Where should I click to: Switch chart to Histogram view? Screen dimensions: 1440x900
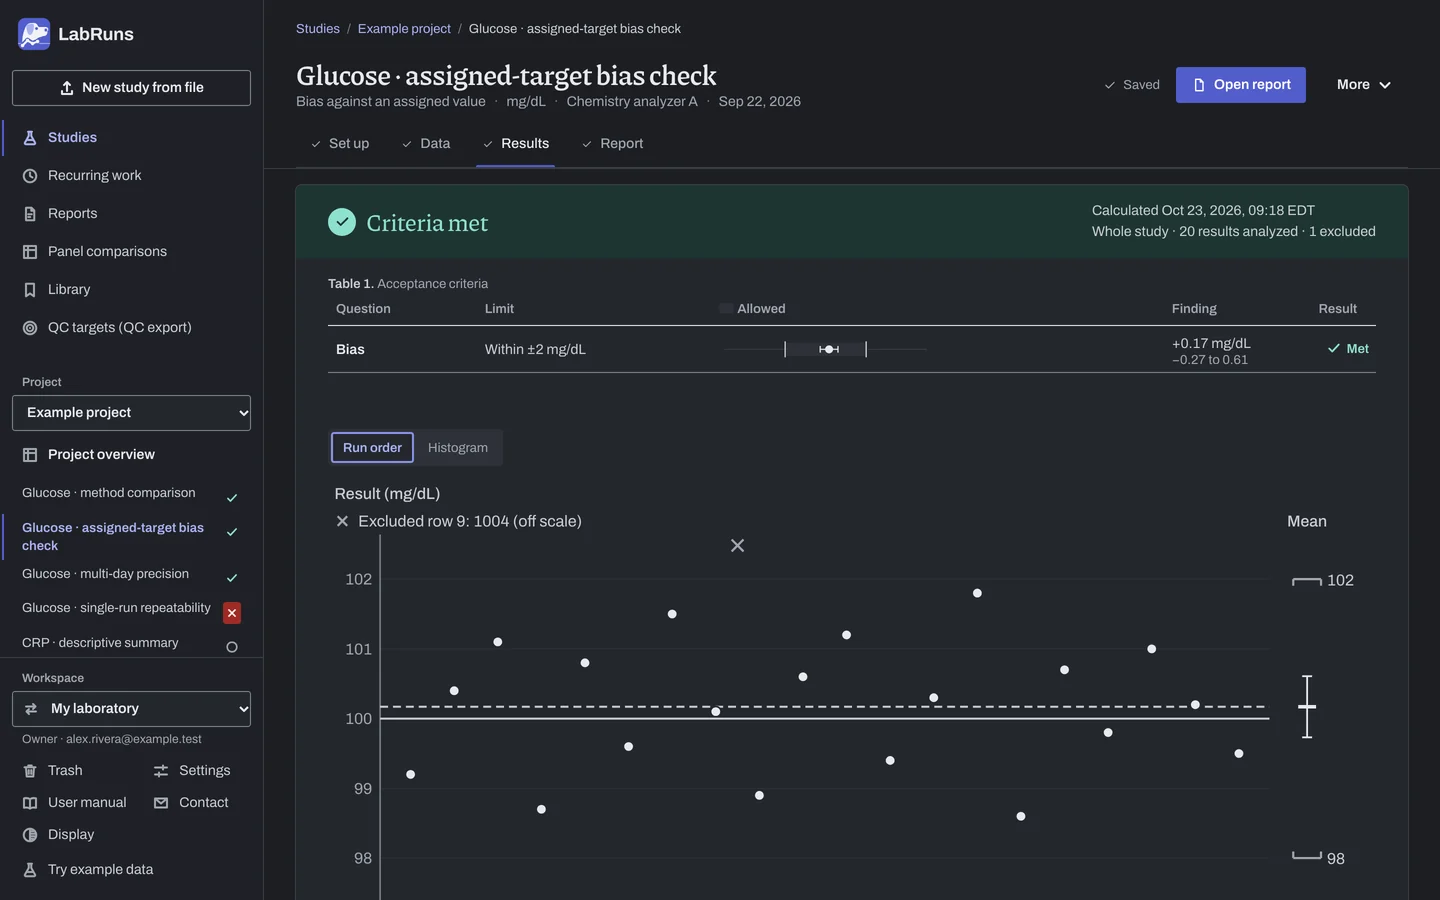pyautogui.click(x=458, y=448)
